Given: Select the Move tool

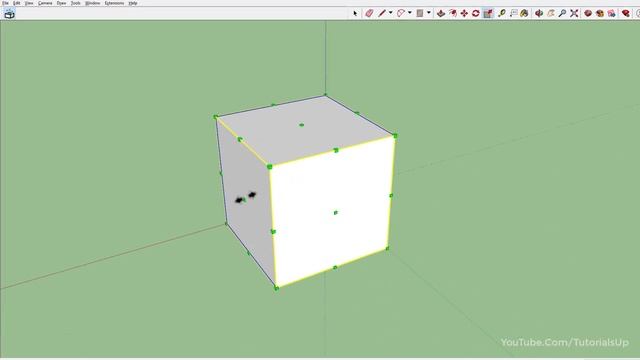Looking at the screenshot, I should click(x=464, y=13).
